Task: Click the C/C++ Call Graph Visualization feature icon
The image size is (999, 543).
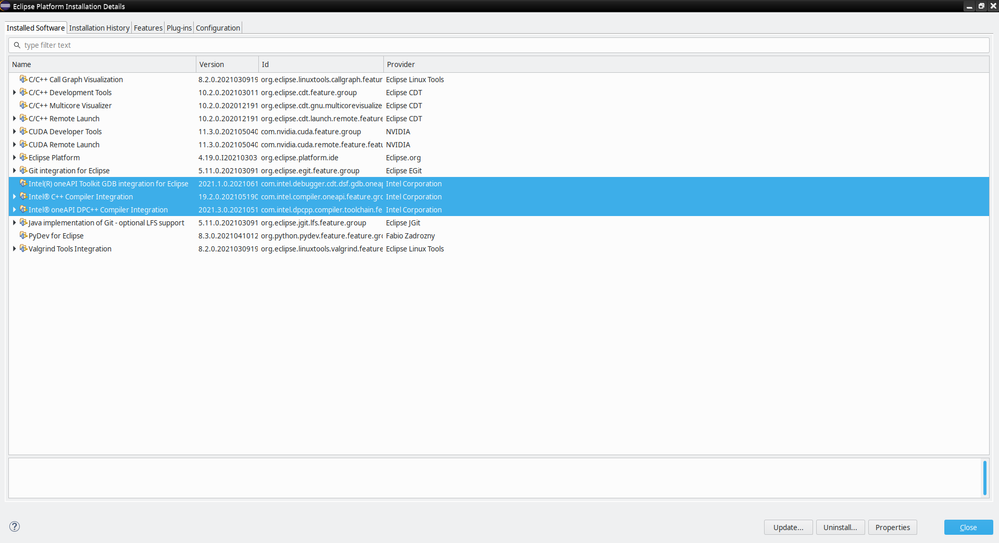Action: [x=23, y=80]
